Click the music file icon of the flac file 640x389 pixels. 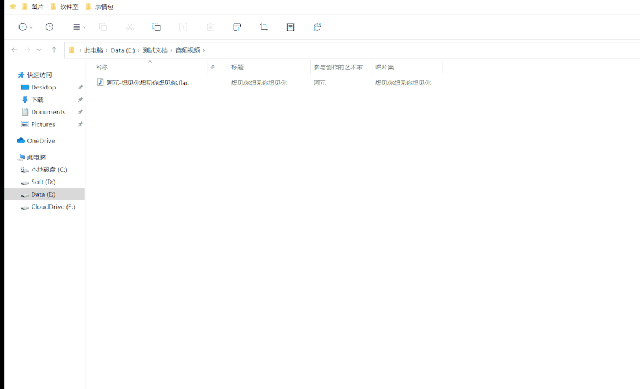pyautogui.click(x=100, y=82)
